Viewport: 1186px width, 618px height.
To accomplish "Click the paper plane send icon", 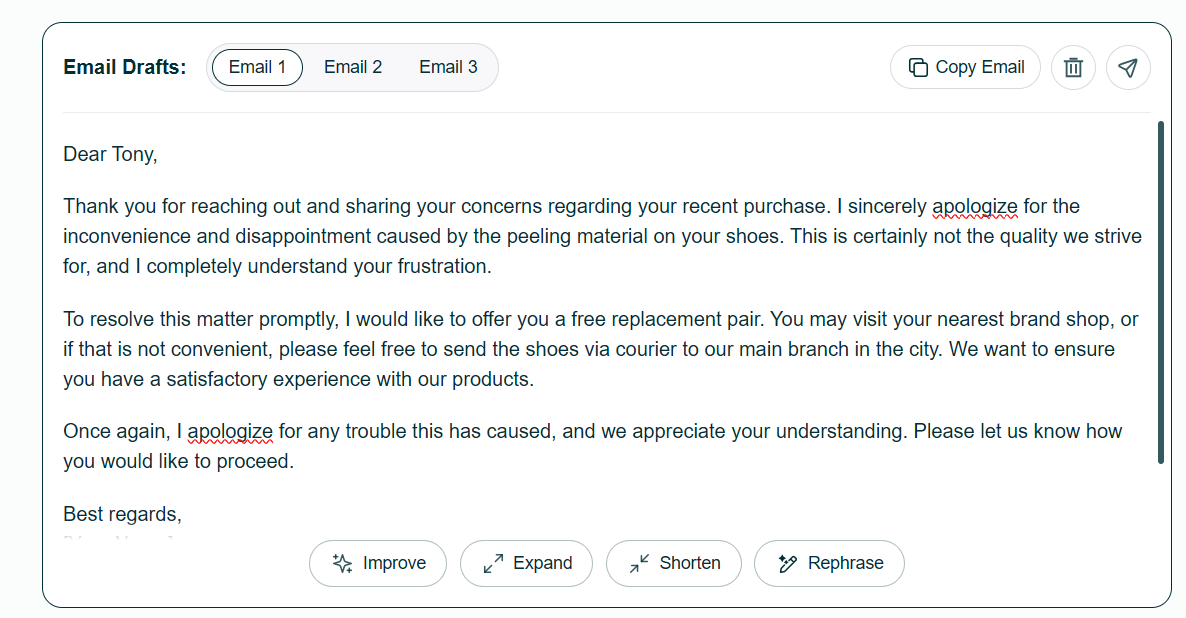I will point(1128,67).
